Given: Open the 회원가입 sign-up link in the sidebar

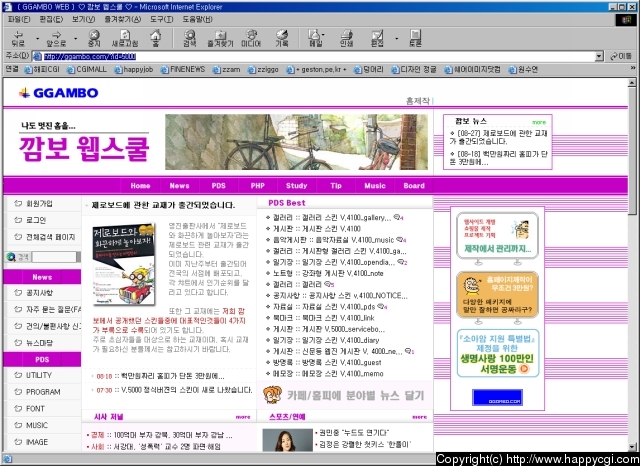Looking at the screenshot, I should 39,203.
